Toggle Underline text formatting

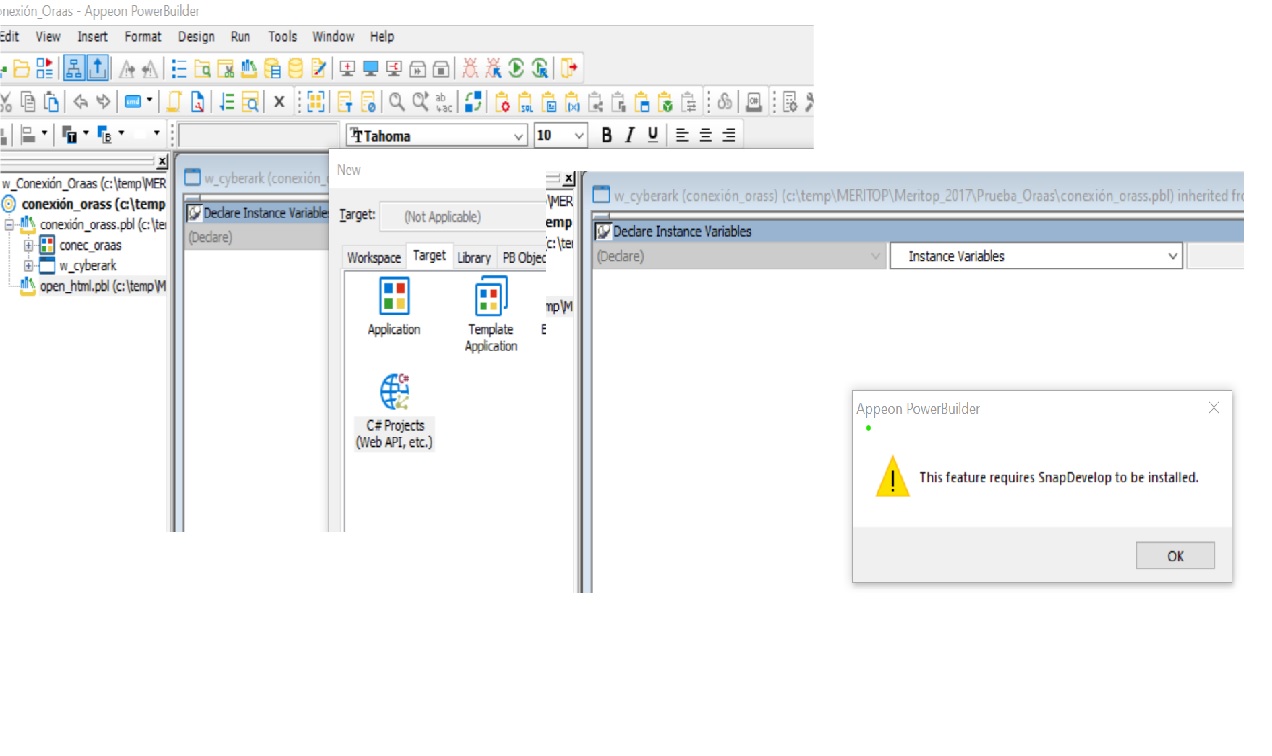pos(653,135)
